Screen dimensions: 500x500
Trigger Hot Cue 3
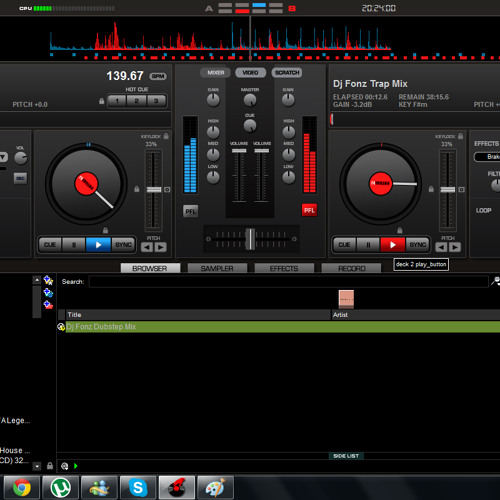(156, 101)
